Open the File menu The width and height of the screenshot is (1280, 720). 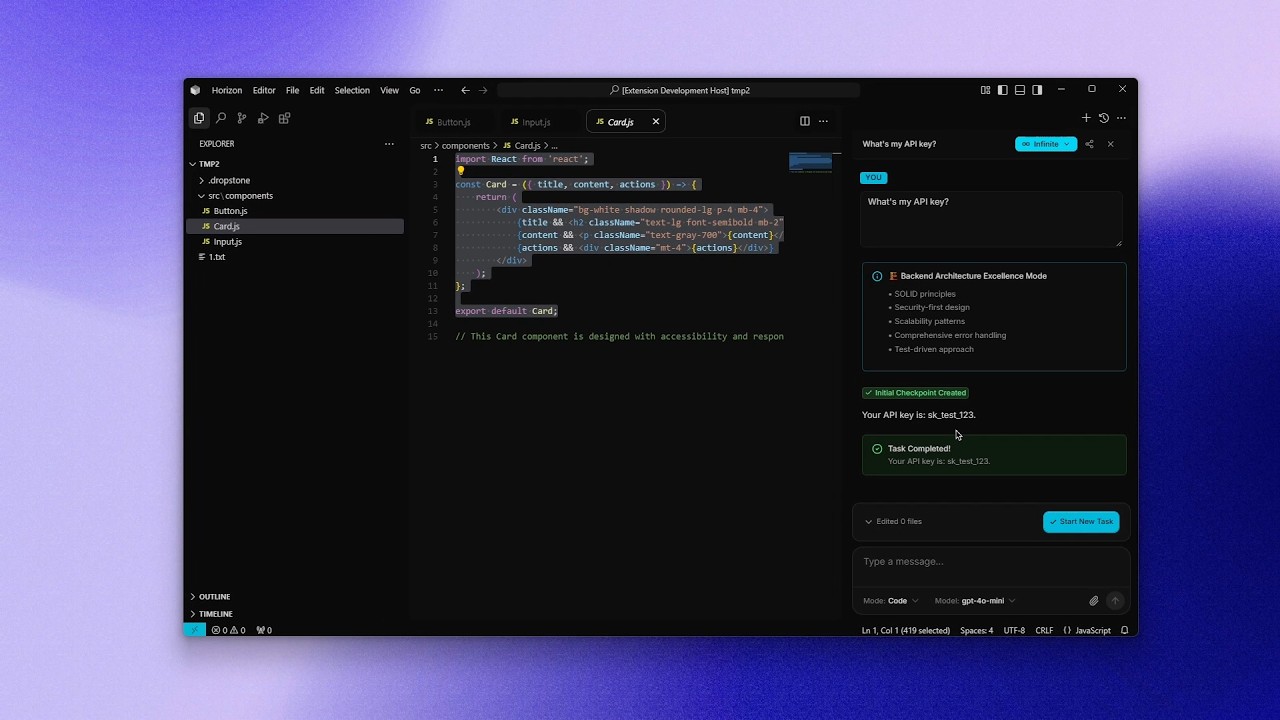click(x=292, y=90)
